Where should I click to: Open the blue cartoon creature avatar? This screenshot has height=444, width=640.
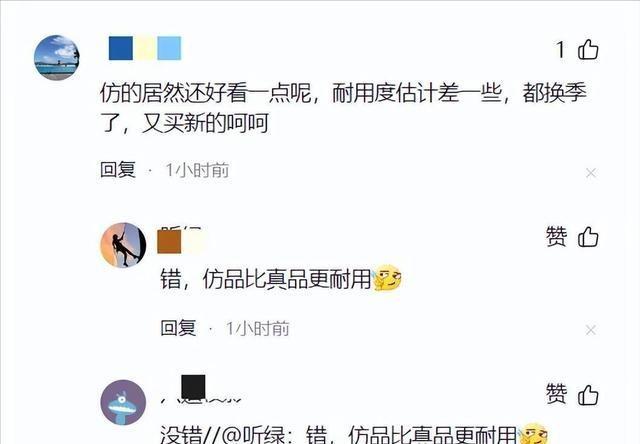click(x=123, y=402)
